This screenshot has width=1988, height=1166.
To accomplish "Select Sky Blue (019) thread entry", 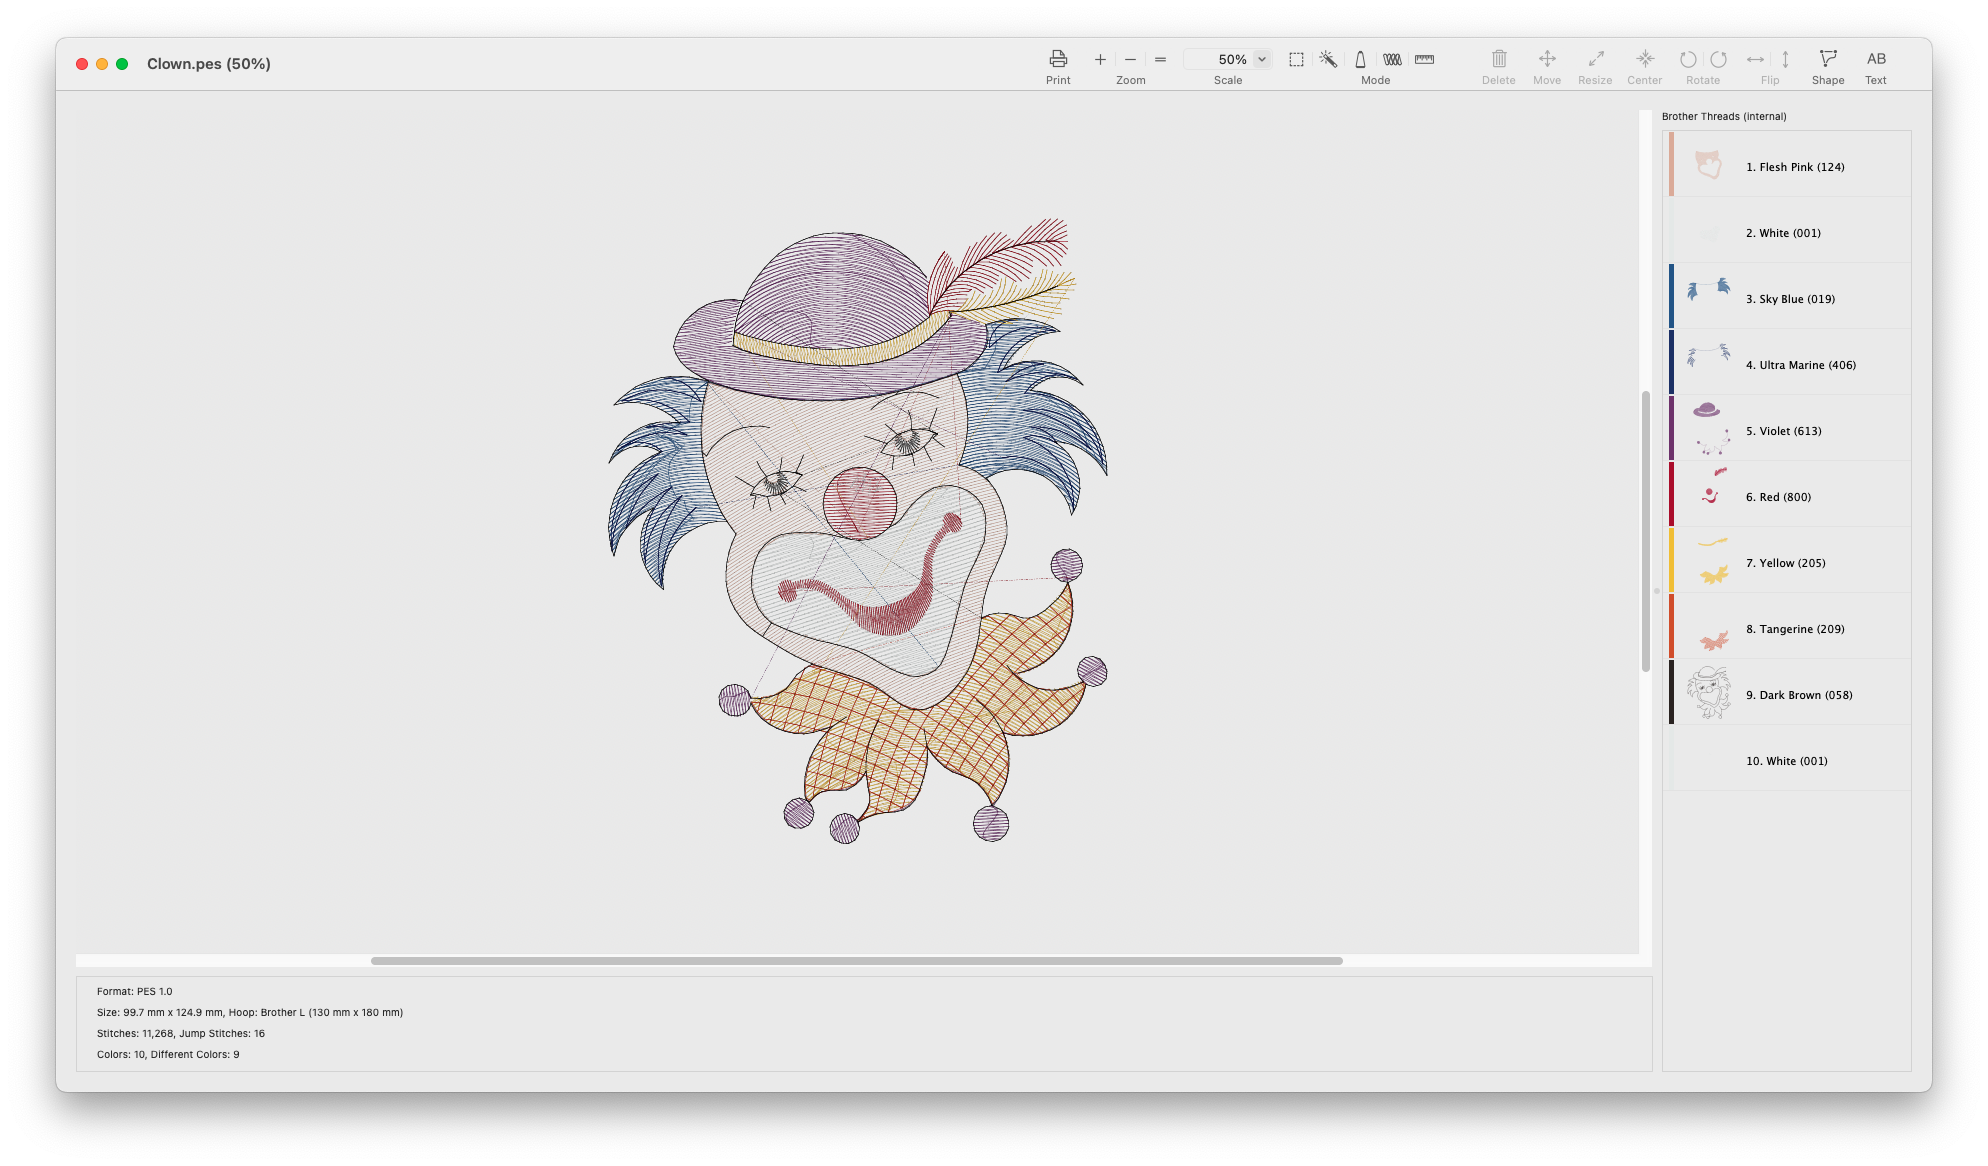I will [1790, 299].
